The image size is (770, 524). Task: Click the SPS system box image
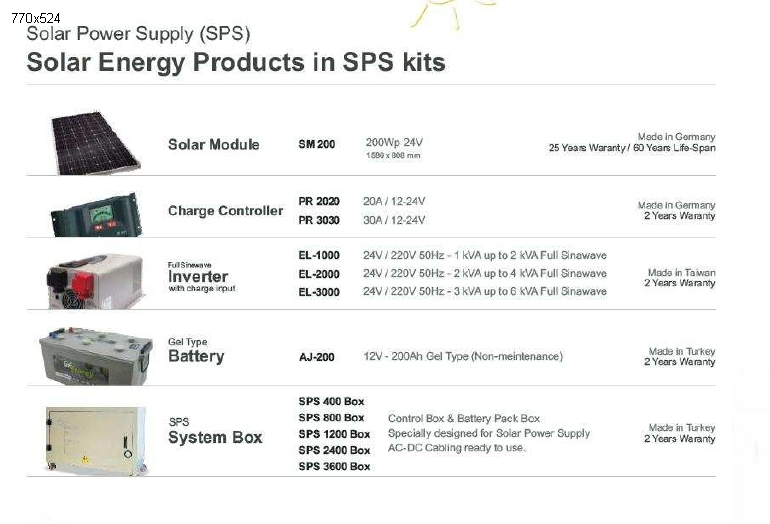[96, 441]
